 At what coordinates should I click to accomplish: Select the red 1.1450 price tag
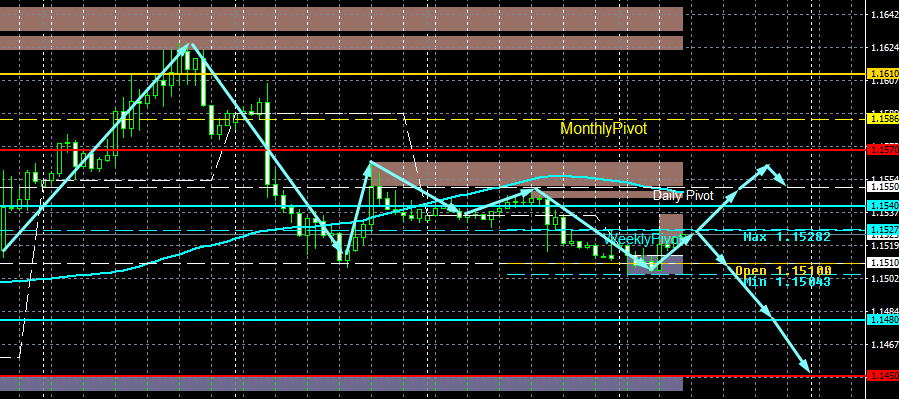coord(882,375)
